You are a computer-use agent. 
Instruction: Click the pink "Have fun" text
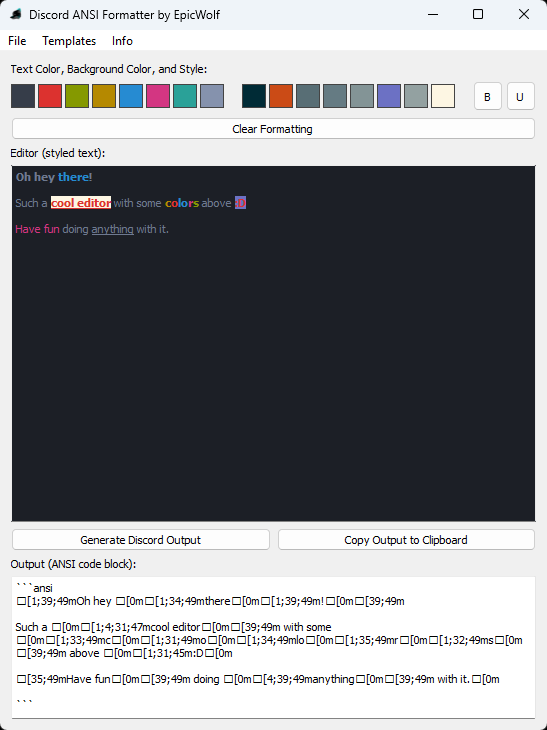pos(37,229)
